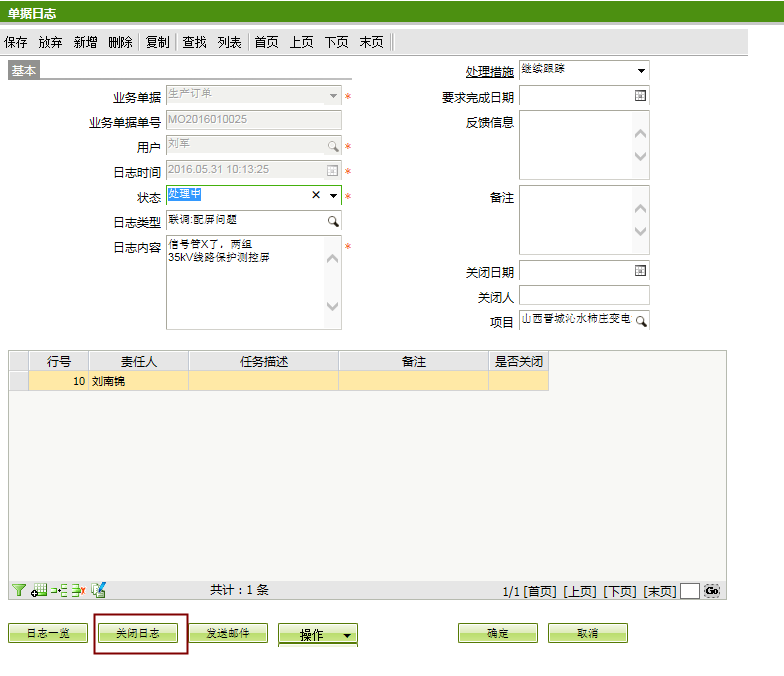Screen dimensions: 784x676
Task: Expand the 状态 dropdown list
Action: click(x=333, y=196)
